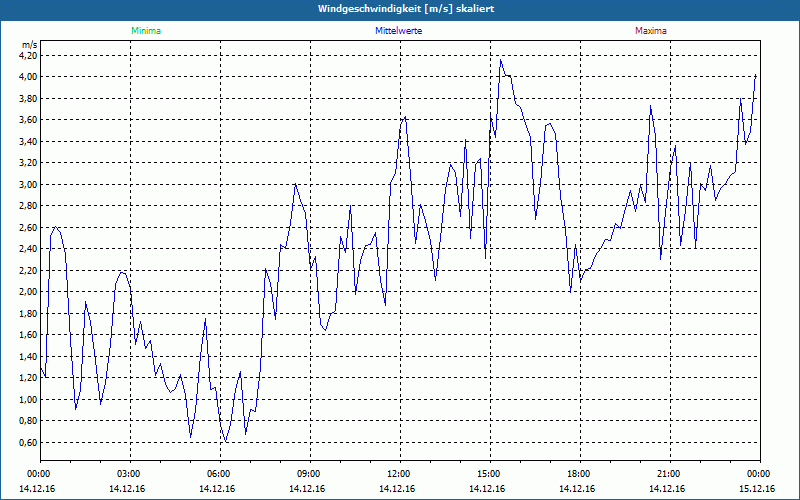Image resolution: width=800 pixels, height=500 pixels.
Task: Click the 1,40 y-axis value
Action: click(30, 356)
